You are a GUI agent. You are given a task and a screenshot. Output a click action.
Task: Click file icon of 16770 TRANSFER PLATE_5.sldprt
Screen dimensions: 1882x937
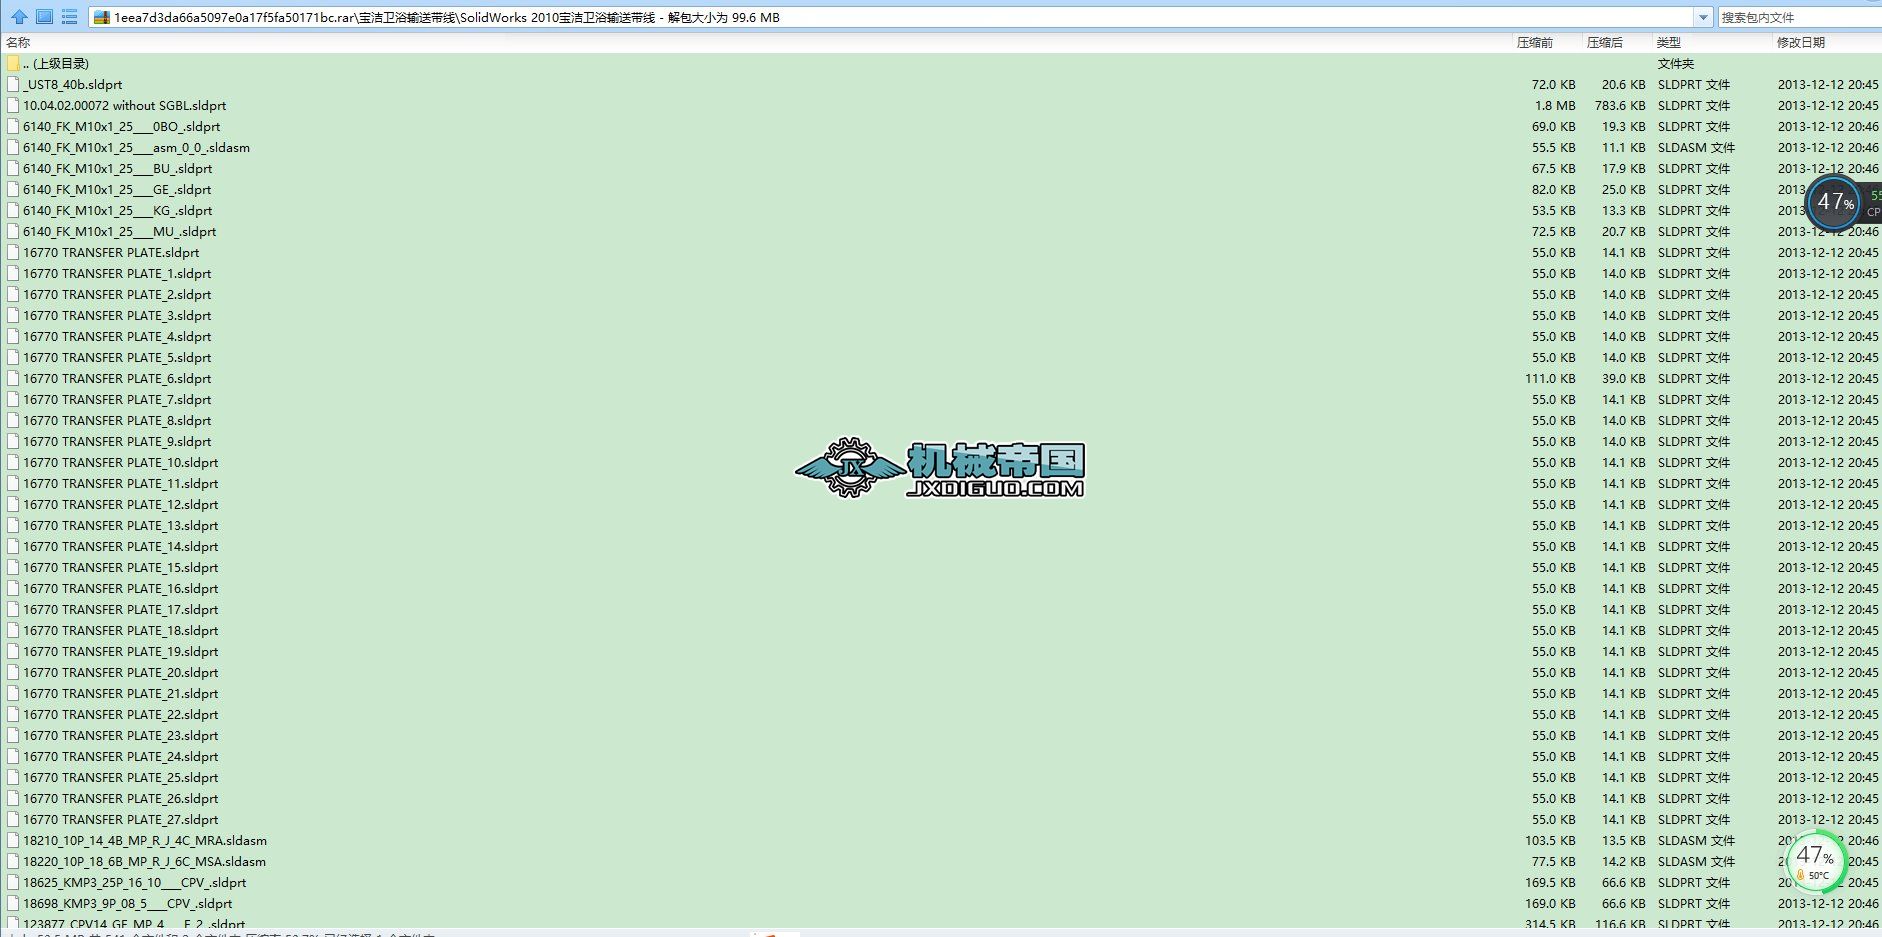pos(13,357)
